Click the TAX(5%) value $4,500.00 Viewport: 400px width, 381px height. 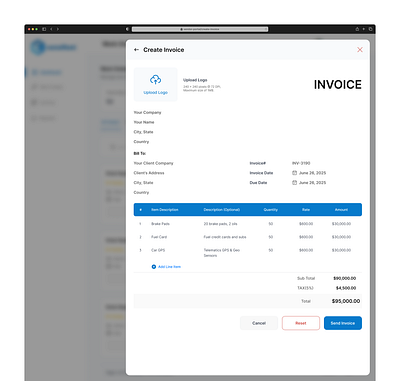[346, 288]
